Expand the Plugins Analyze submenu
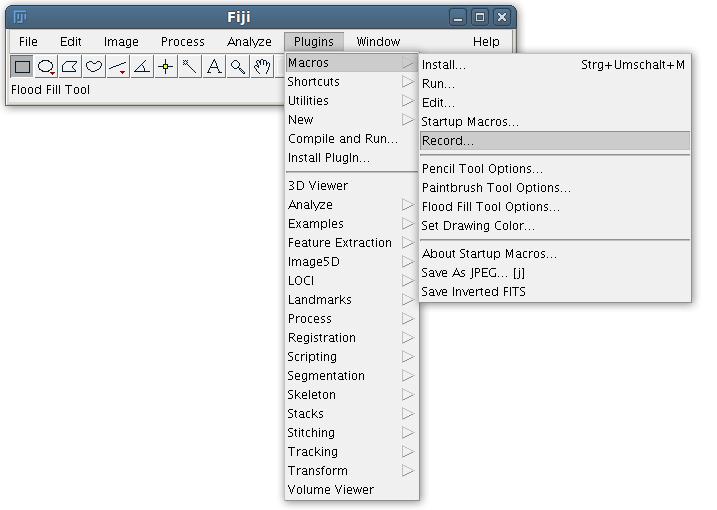 [351, 205]
